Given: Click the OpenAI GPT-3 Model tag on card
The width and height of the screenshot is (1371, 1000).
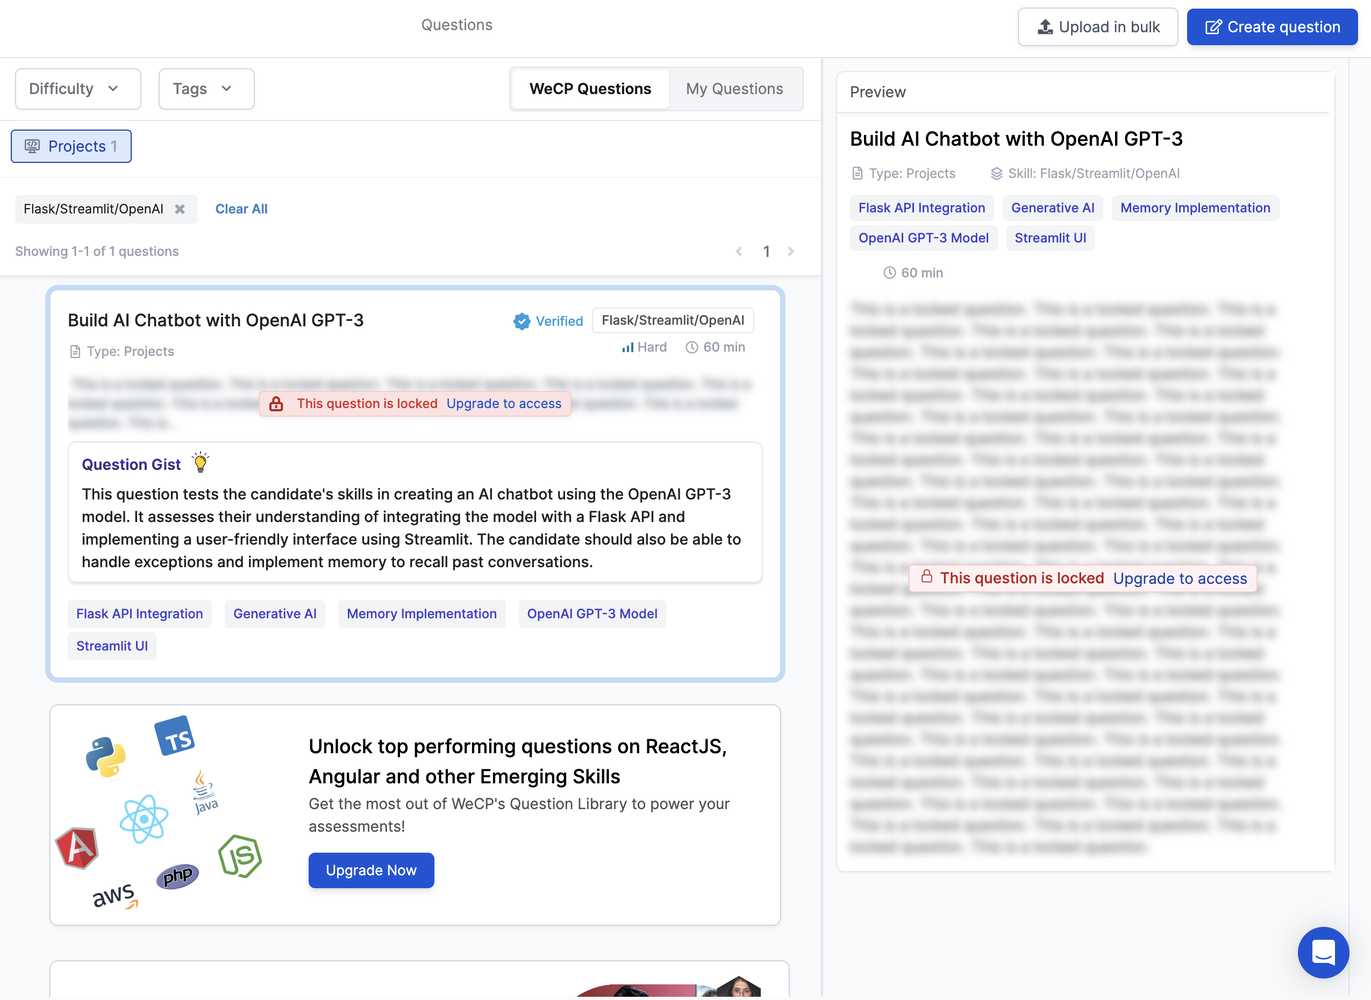Looking at the screenshot, I should coord(592,614).
